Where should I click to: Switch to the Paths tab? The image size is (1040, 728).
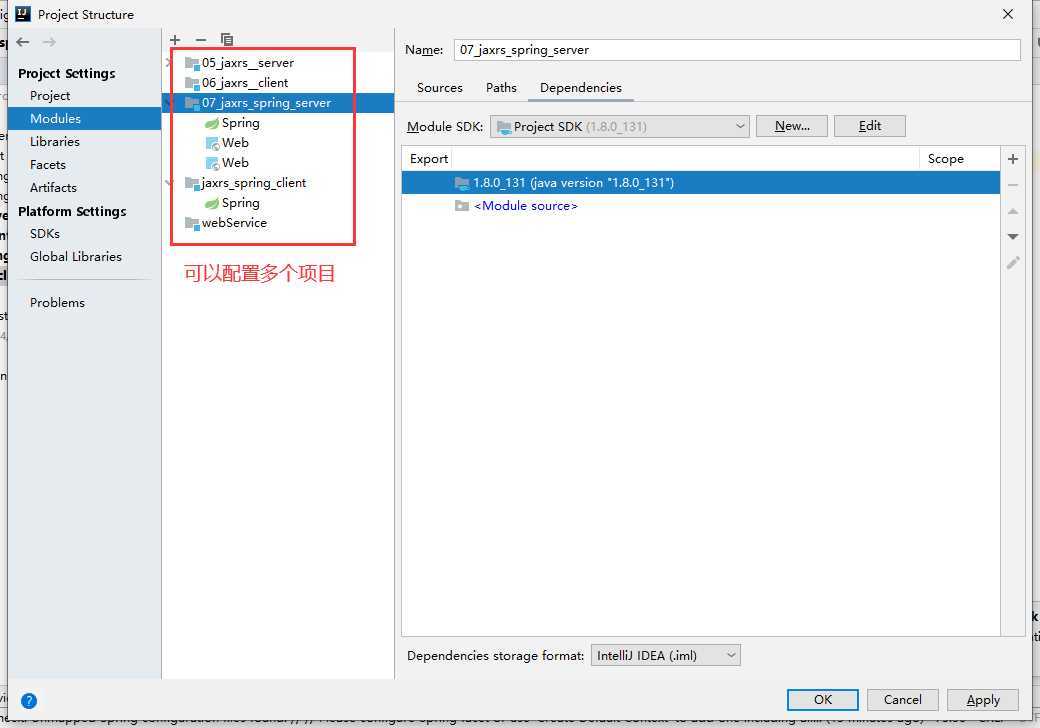501,88
